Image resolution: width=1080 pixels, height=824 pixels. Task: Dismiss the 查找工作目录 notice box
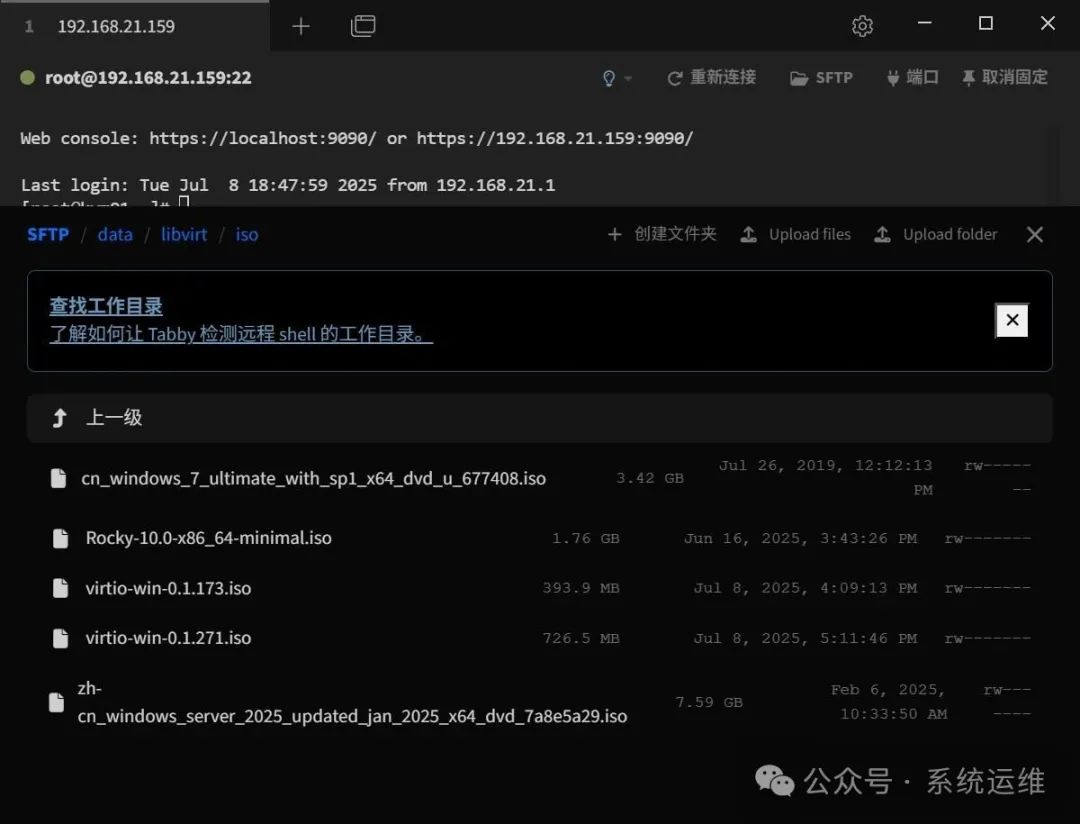pos(1012,320)
